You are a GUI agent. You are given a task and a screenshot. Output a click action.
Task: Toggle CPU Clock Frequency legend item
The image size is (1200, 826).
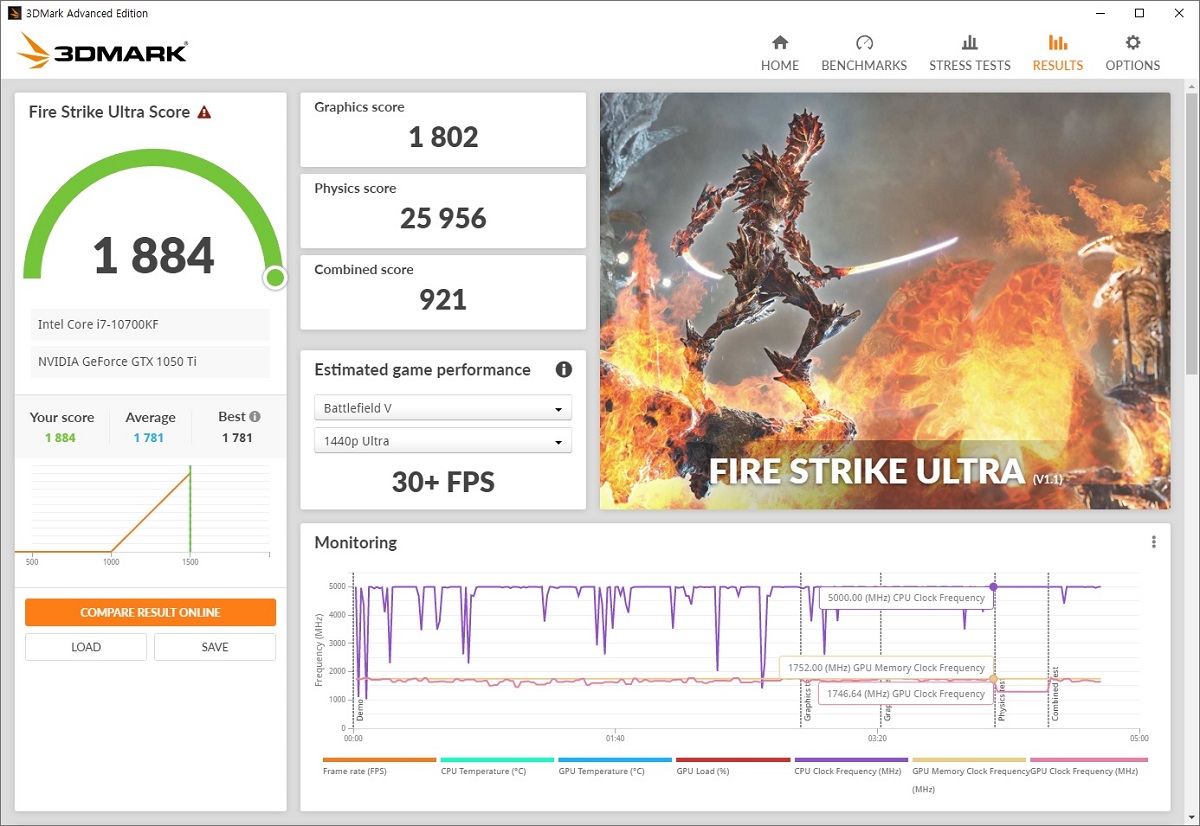click(851, 766)
